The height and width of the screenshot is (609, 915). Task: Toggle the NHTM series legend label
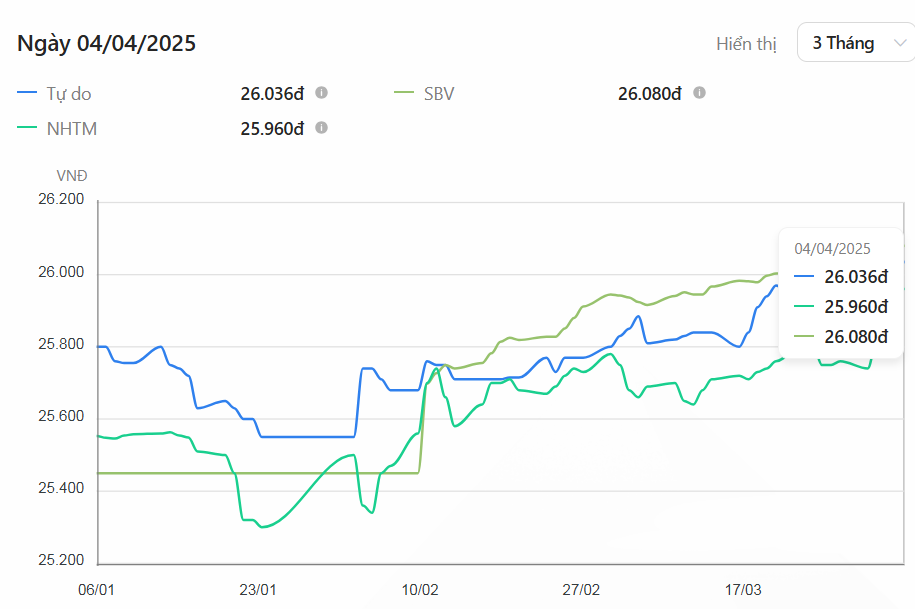pyautogui.click(x=71, y=129)
